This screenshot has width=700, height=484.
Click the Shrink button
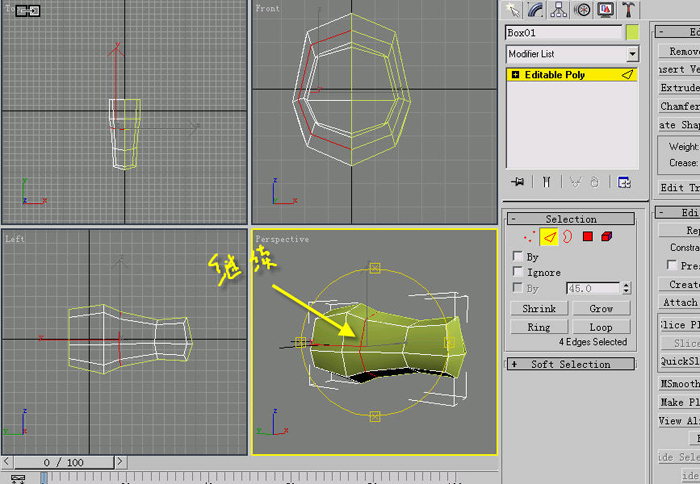point(539,309)
